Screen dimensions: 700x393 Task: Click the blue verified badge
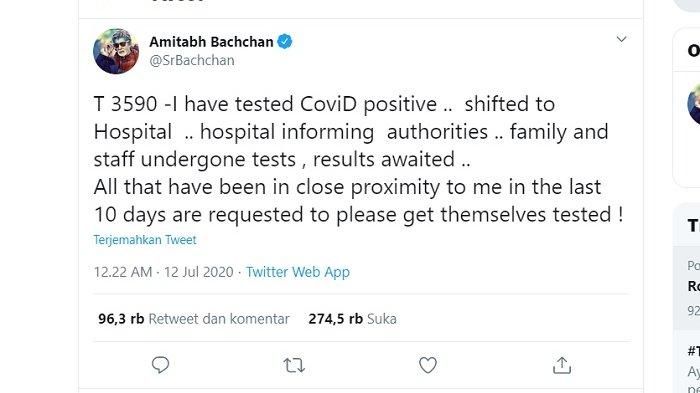point(285,42)
